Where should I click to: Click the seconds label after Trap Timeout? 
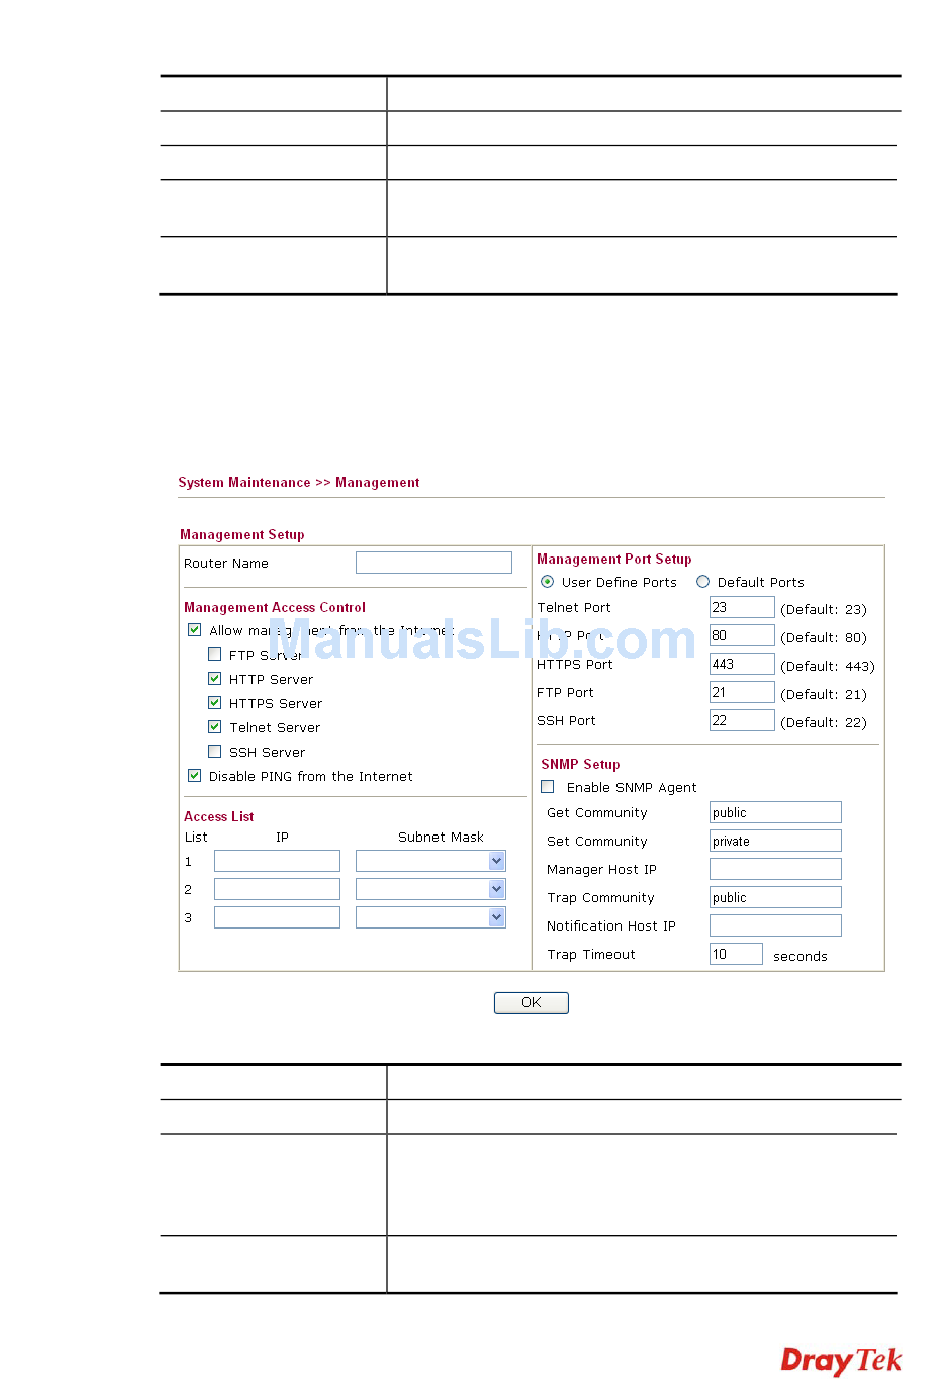point(800,956)
